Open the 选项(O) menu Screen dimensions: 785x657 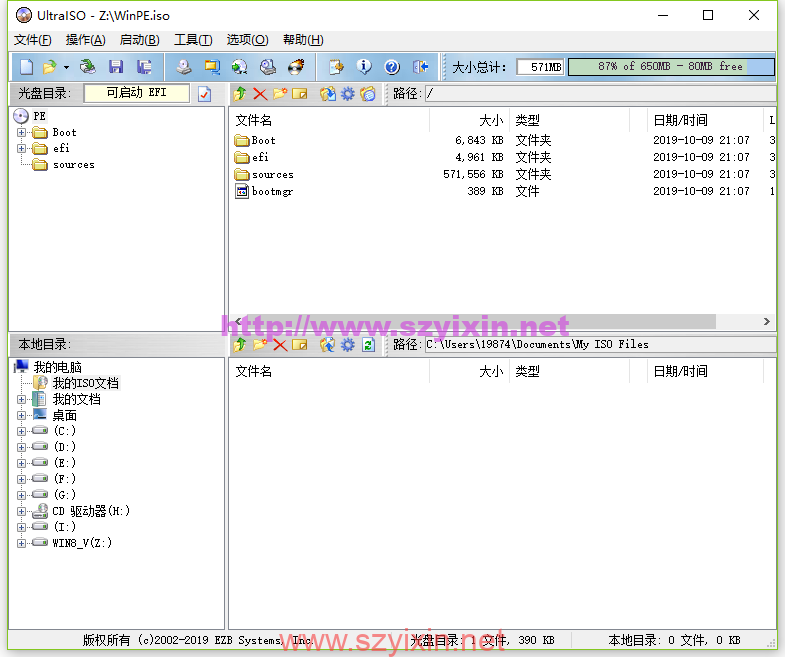(x=247, y=40)
